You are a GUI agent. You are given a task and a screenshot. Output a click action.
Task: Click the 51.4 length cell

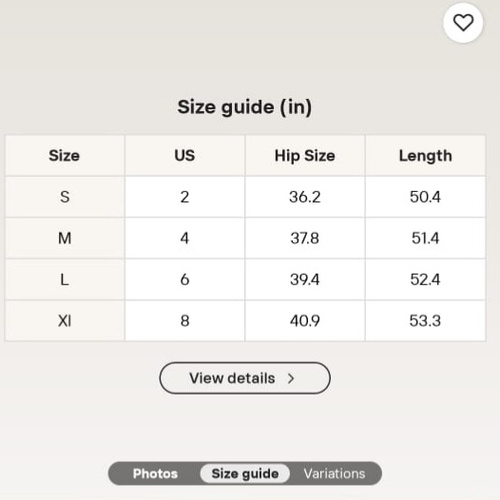(x=425, y=238)
